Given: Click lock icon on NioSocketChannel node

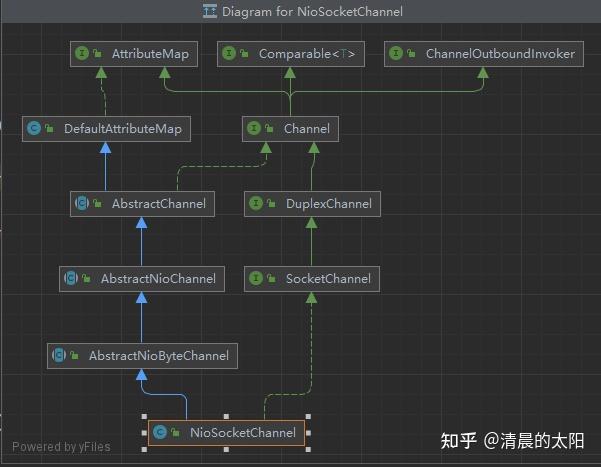Looking at the screenshot, I should click(x=176, y=432).
